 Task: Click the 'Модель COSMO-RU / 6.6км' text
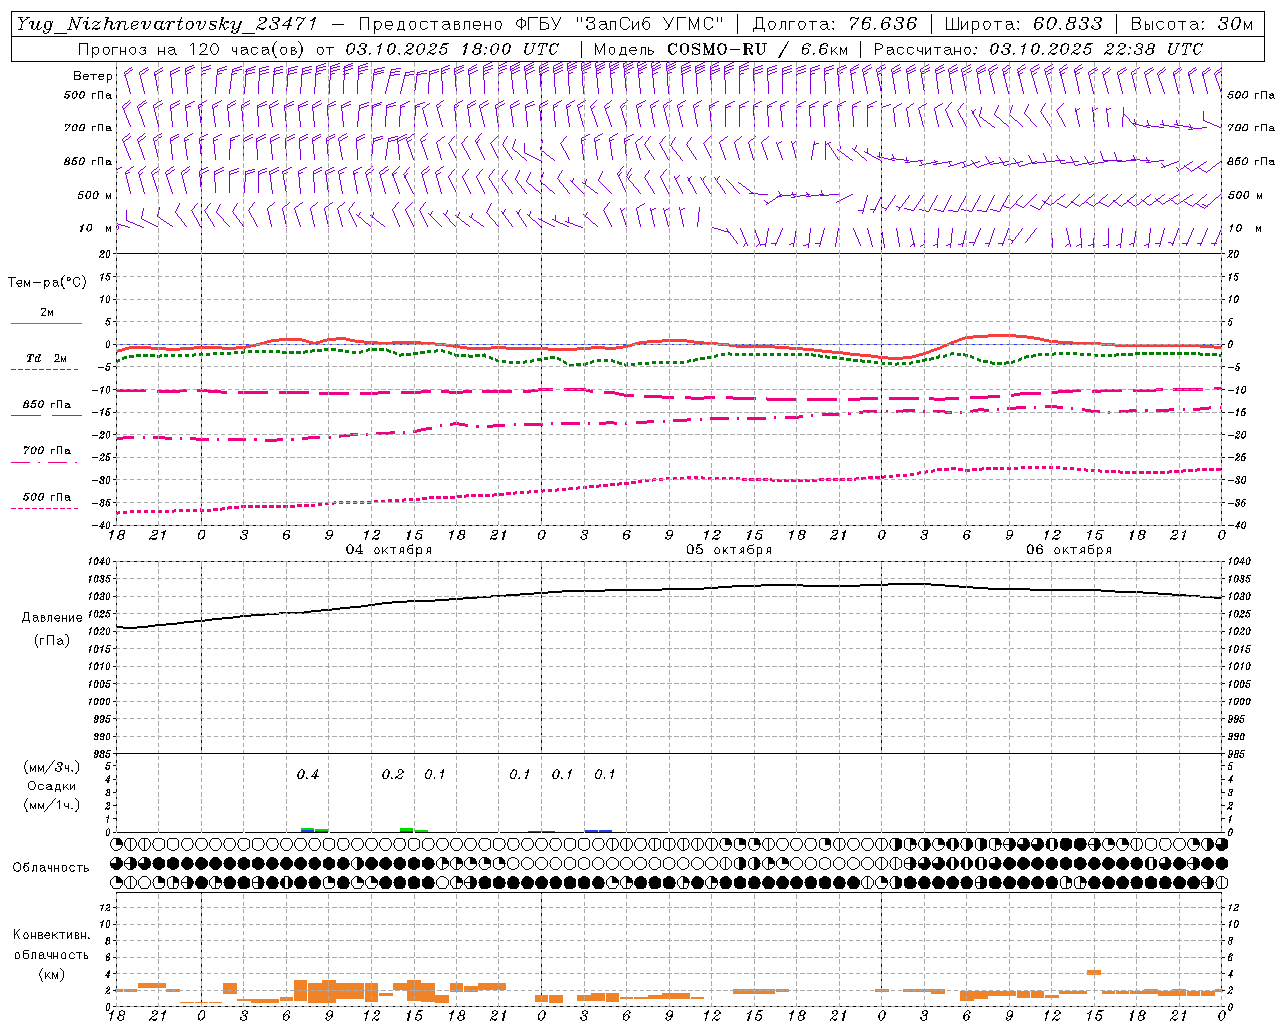(x=721, y=49)
